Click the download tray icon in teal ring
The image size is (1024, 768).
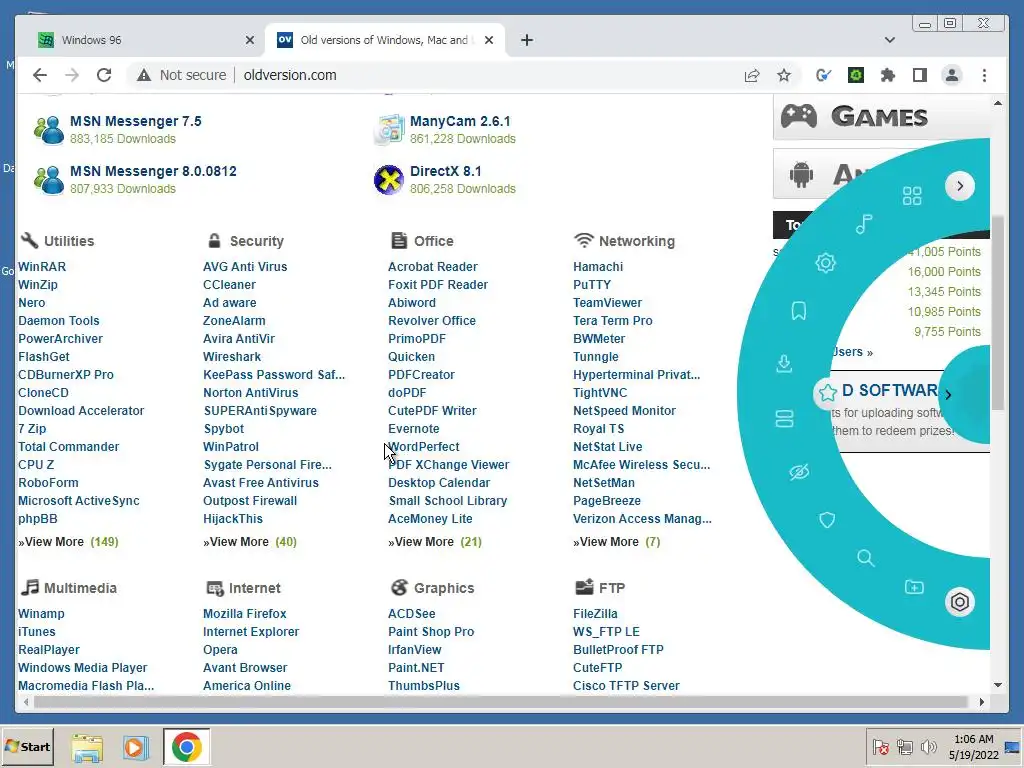(x=784, y=363)
